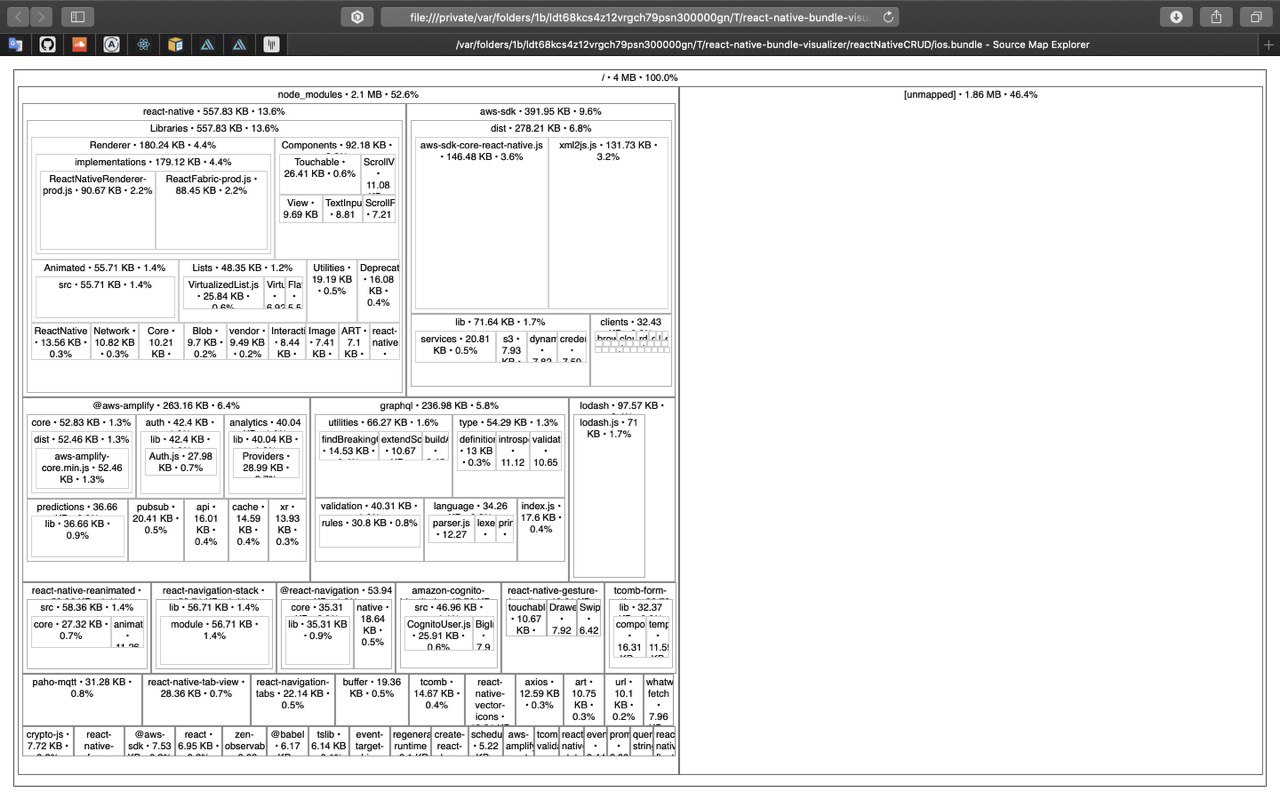Open the node_modules 2.1 MB header
The height and width of the screenshot is (800, 1280).
[348, 94]
